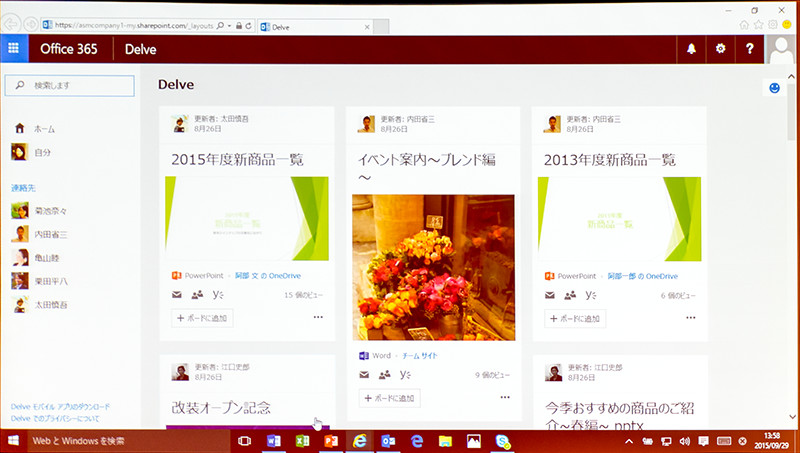800x453 pixels.
Task: Open Skype from the taskbar
Action: (503, 441)
